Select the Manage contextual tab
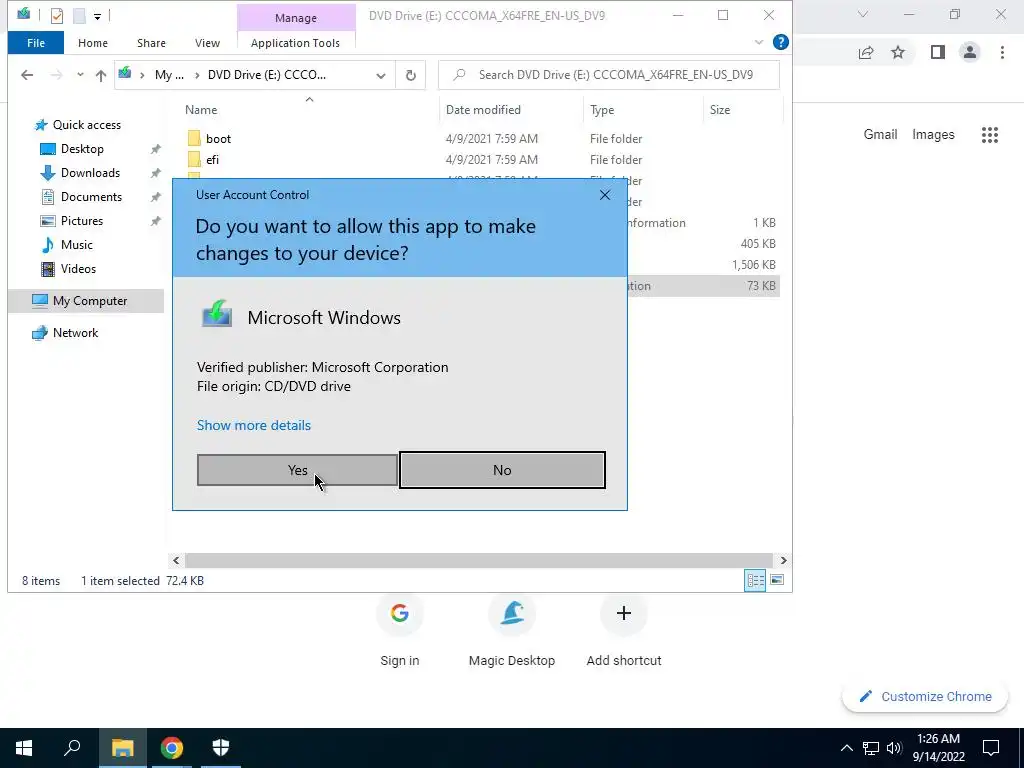 point(296,18)
